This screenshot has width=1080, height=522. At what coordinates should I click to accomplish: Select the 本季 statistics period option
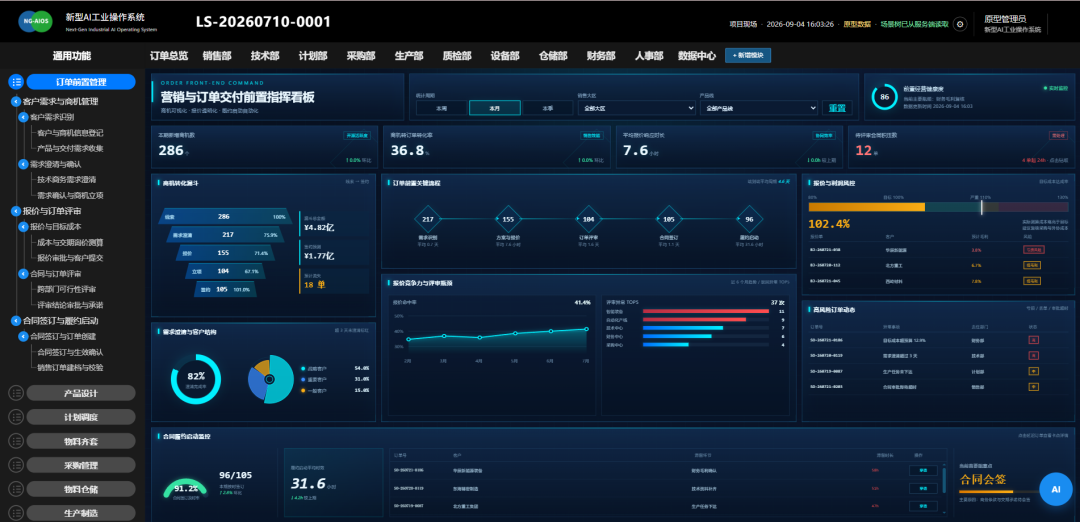pyautogui.click(x=548, y=108)
